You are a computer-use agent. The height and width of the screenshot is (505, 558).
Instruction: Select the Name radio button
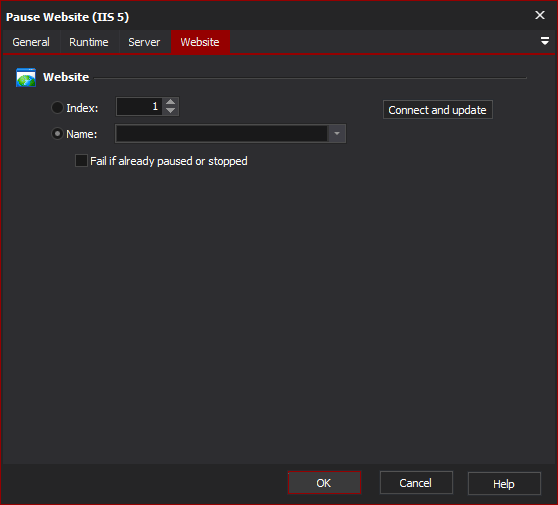point(57,134)
